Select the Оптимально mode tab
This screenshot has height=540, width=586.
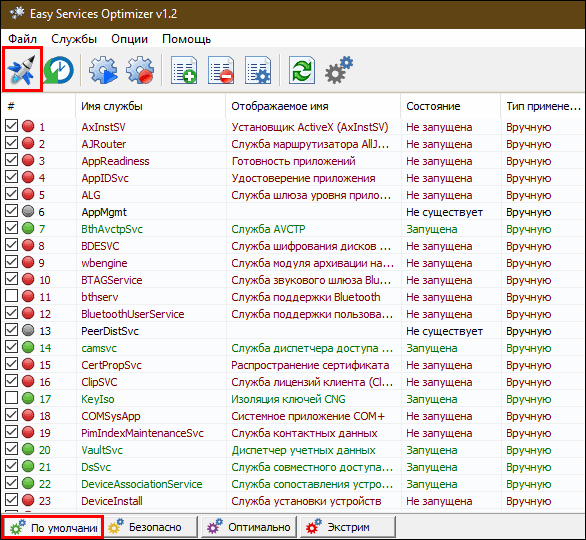point(250,527)
